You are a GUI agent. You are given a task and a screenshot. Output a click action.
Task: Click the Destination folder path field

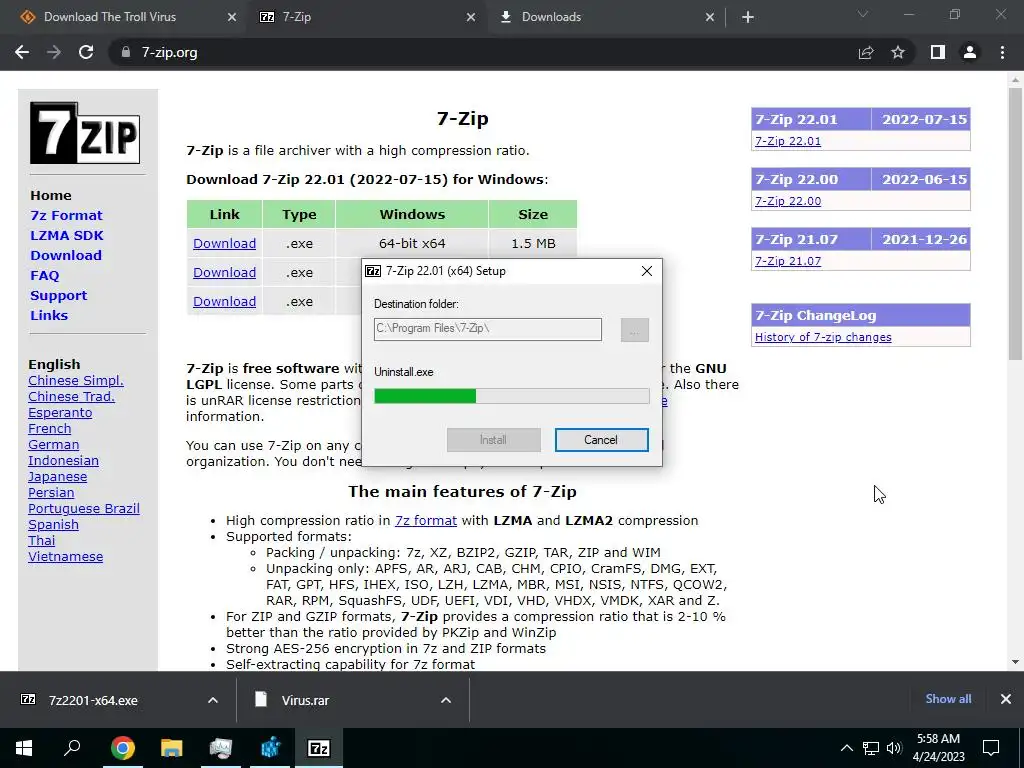click(x=487, y=329)
